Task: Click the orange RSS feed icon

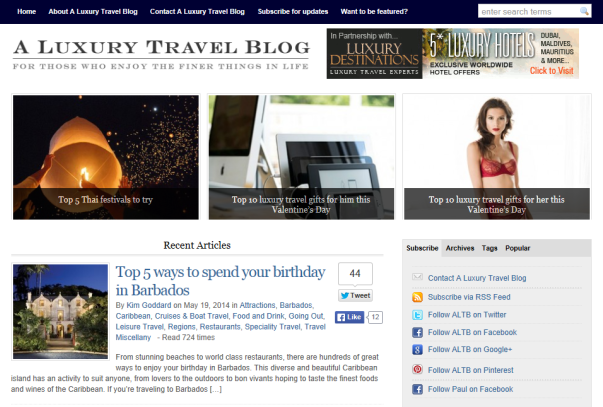Action: tap(417, 297)
